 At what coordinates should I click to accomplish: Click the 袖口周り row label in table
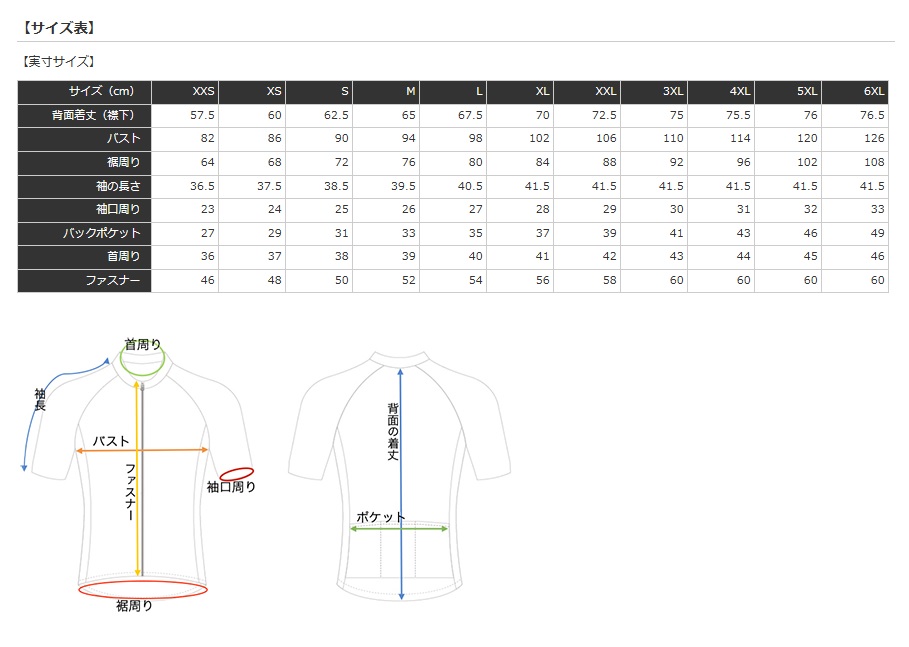pos(85,210)
